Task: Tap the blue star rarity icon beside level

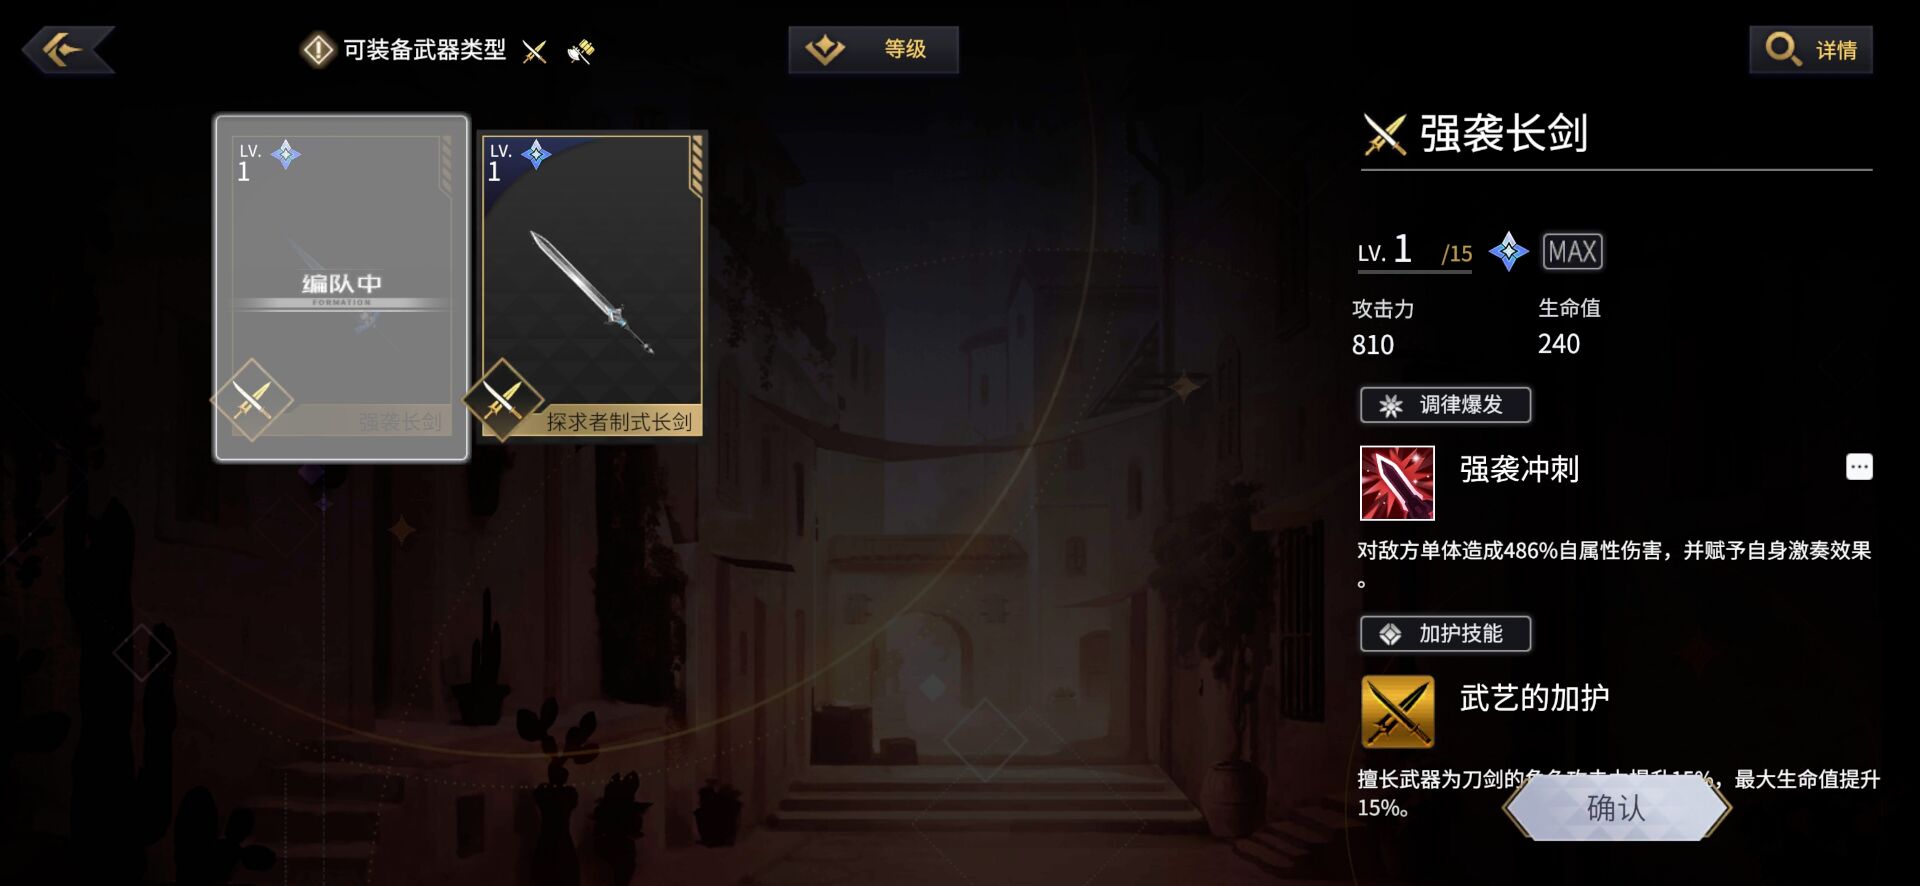Action: tap(1508, 251)
